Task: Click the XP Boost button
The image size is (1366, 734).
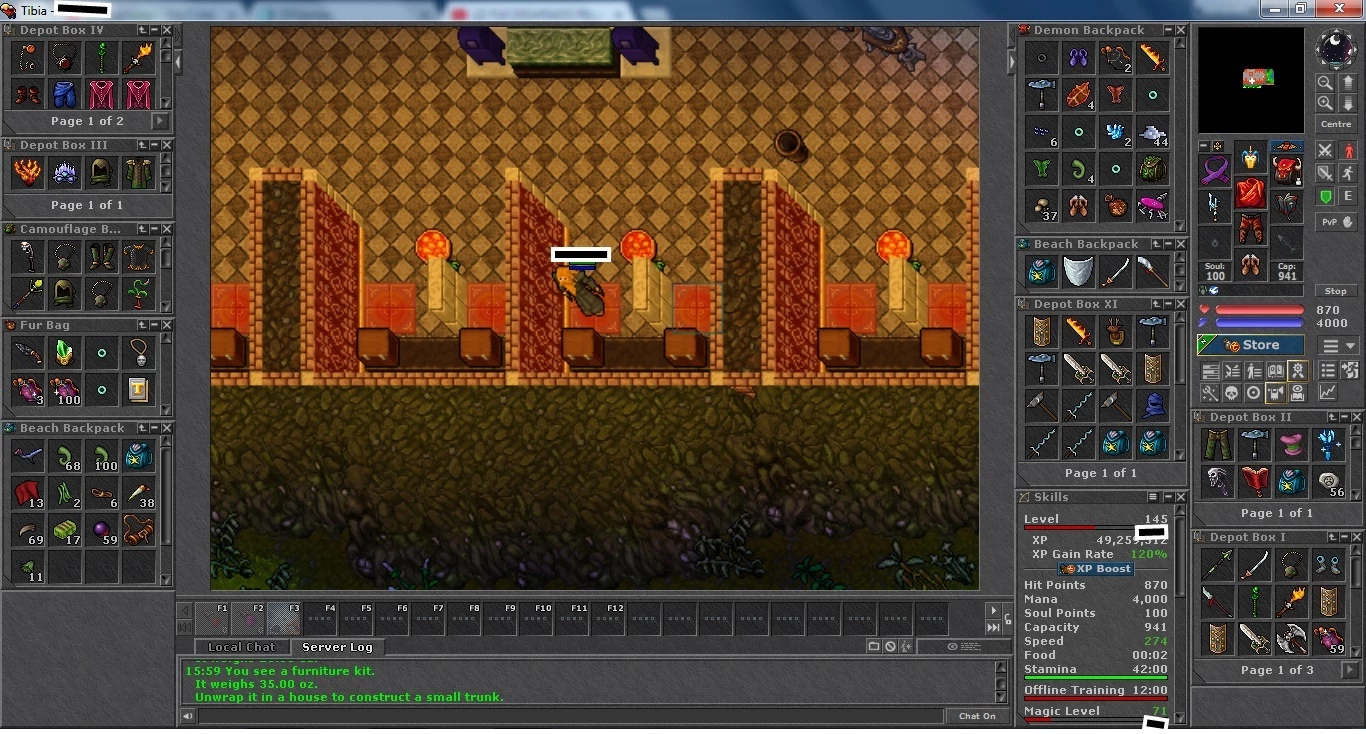Action: pos(1097,569)
